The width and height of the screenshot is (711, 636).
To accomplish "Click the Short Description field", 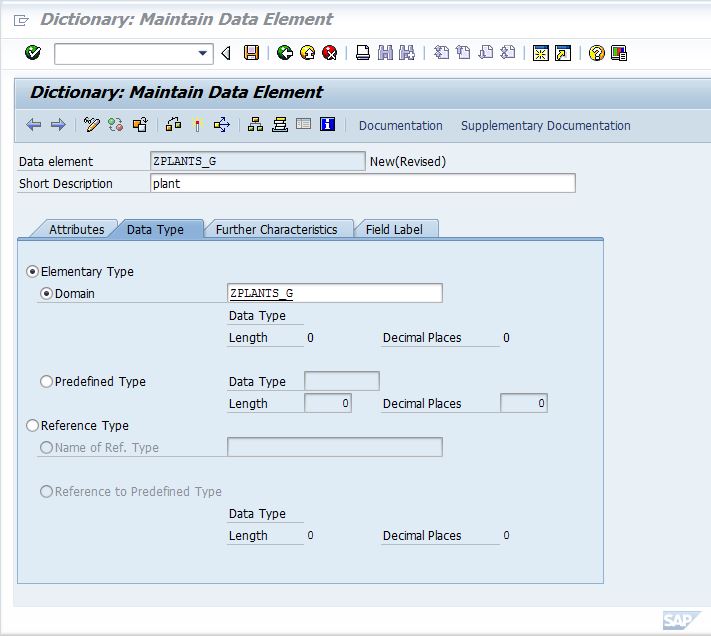I will [x=363, y=183].
